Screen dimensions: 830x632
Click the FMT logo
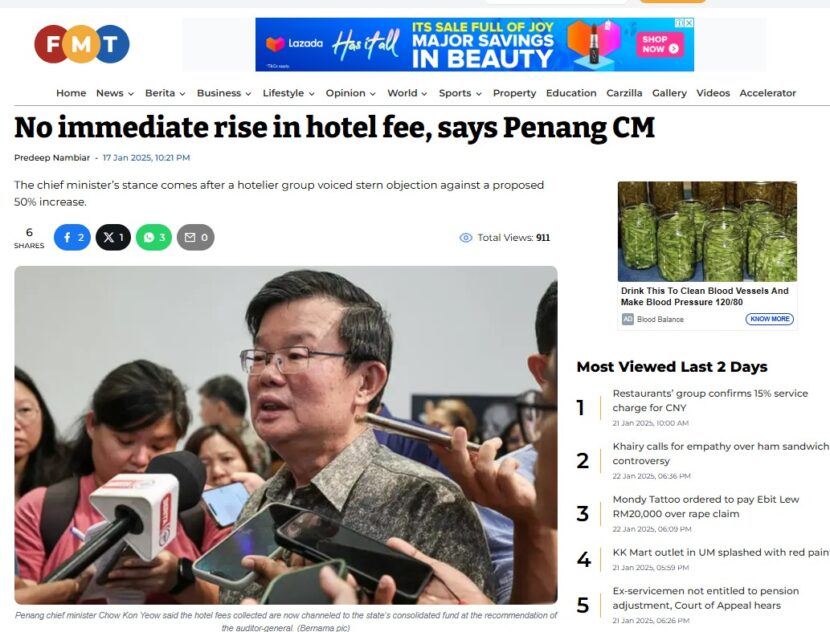(82, 44)
